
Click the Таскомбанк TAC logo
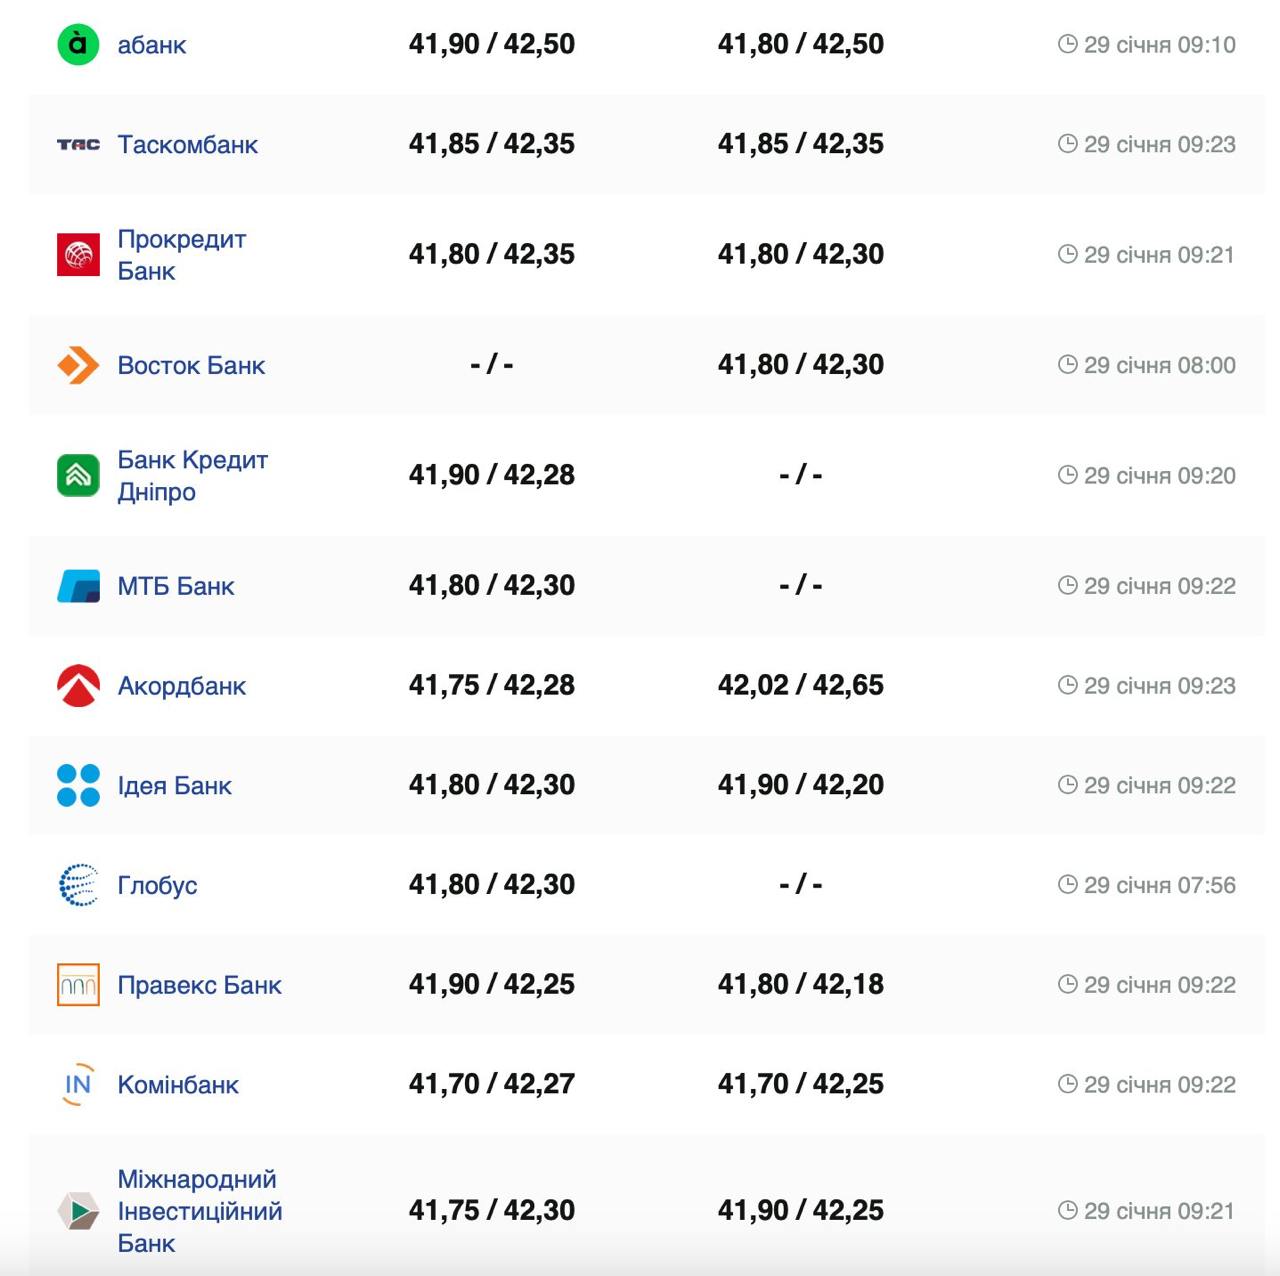click(78, 145)
